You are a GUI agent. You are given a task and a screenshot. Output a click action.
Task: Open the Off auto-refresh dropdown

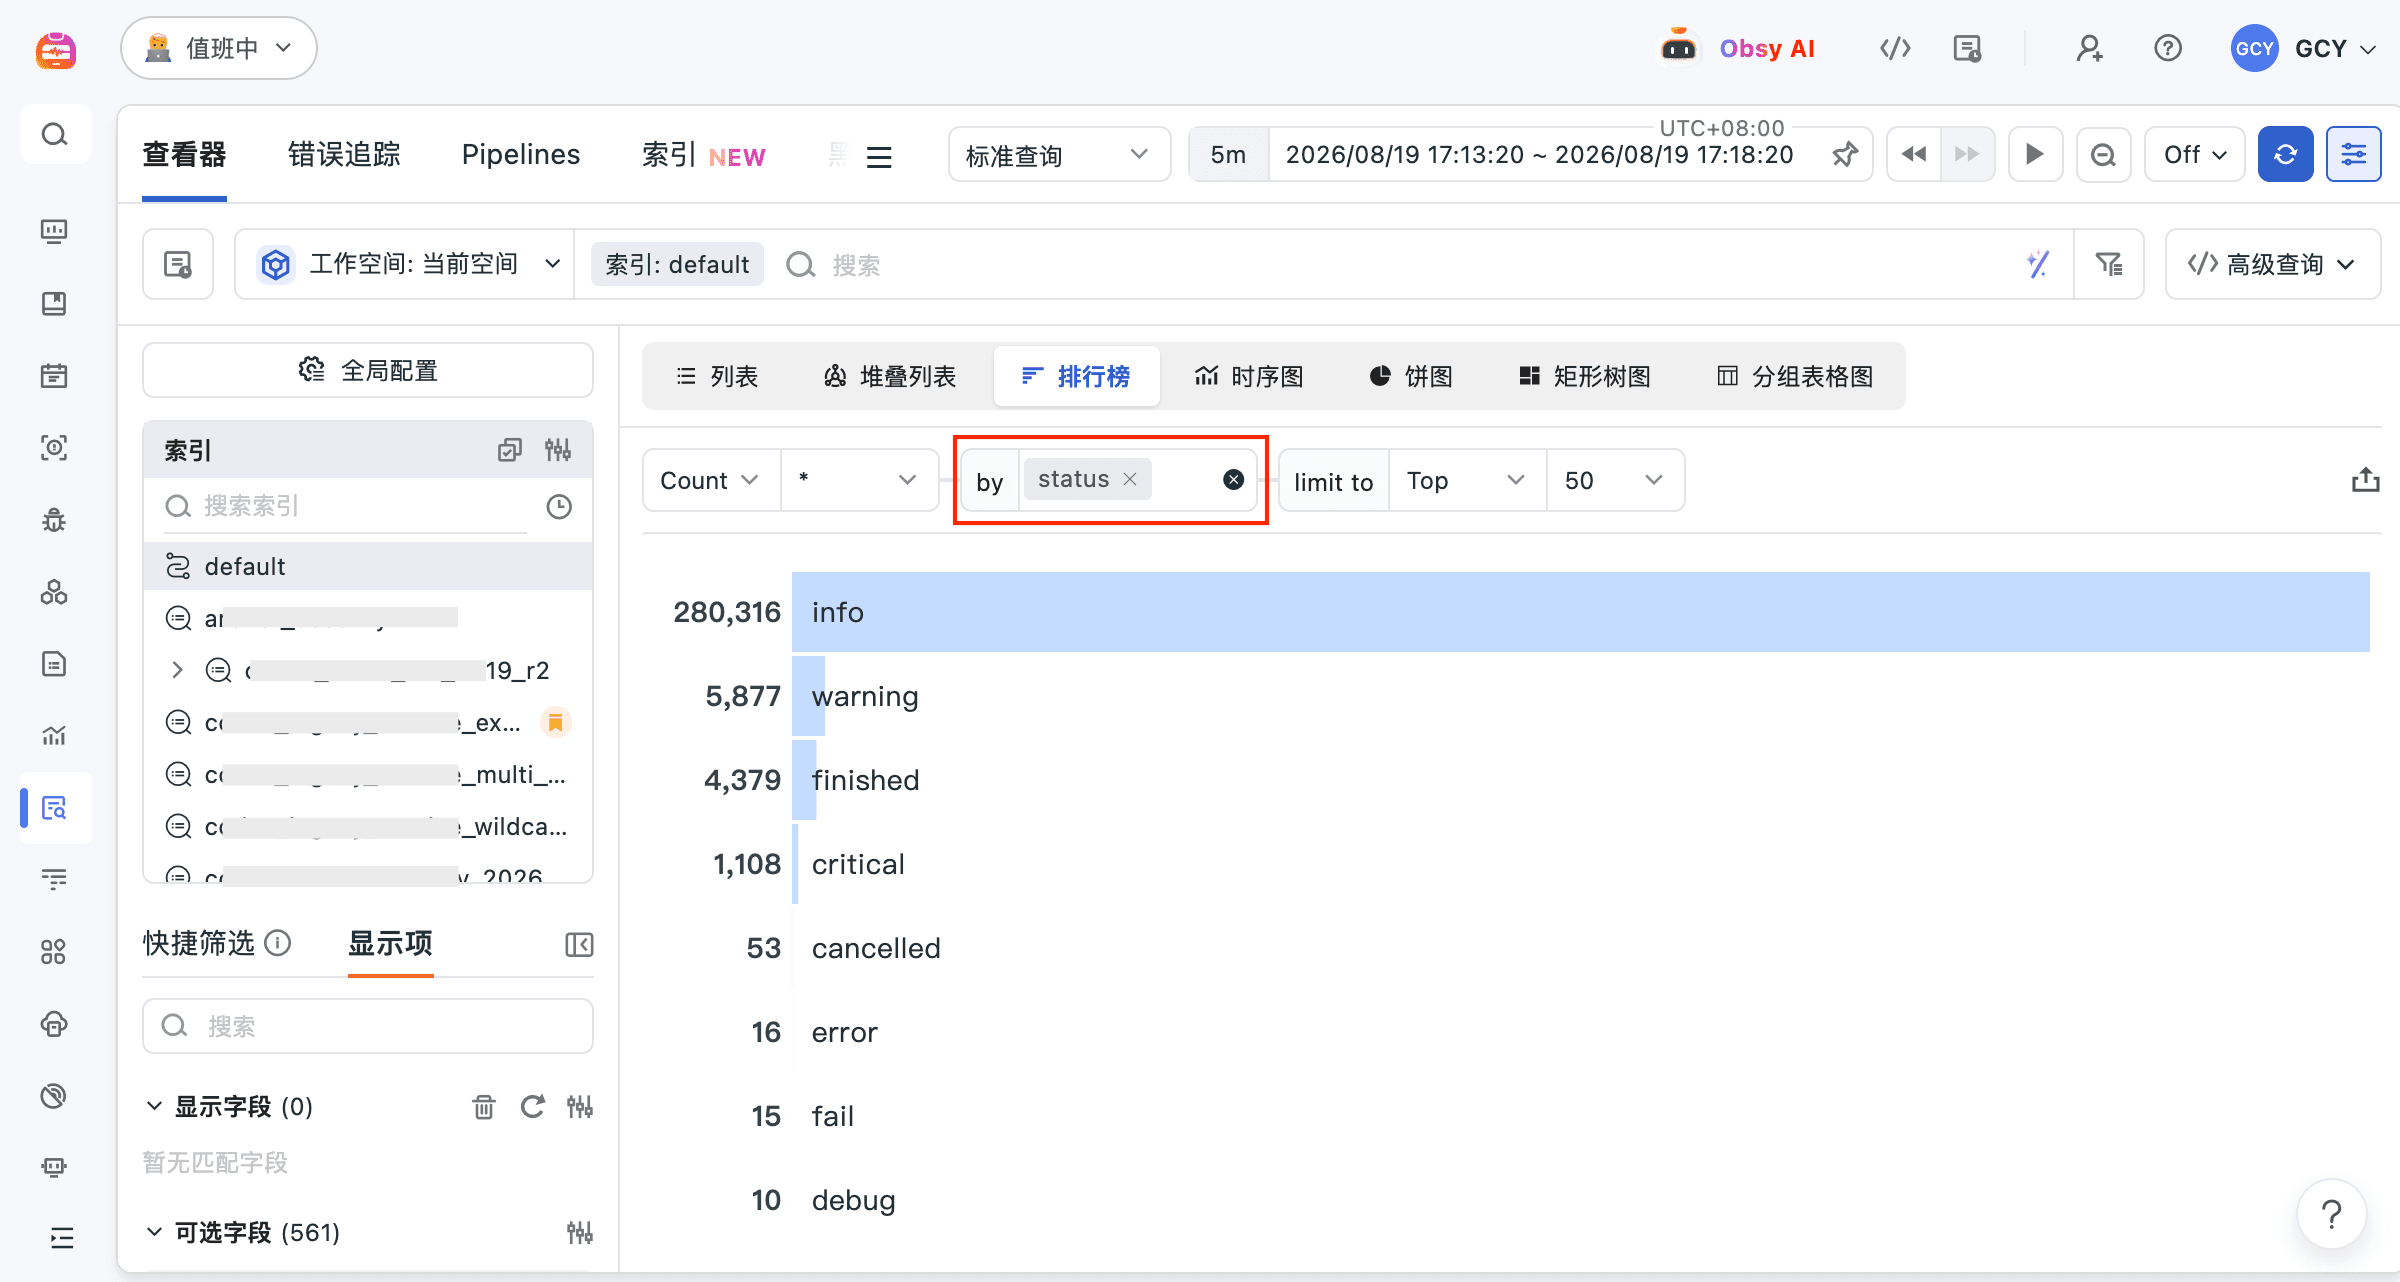point(2195,155)
